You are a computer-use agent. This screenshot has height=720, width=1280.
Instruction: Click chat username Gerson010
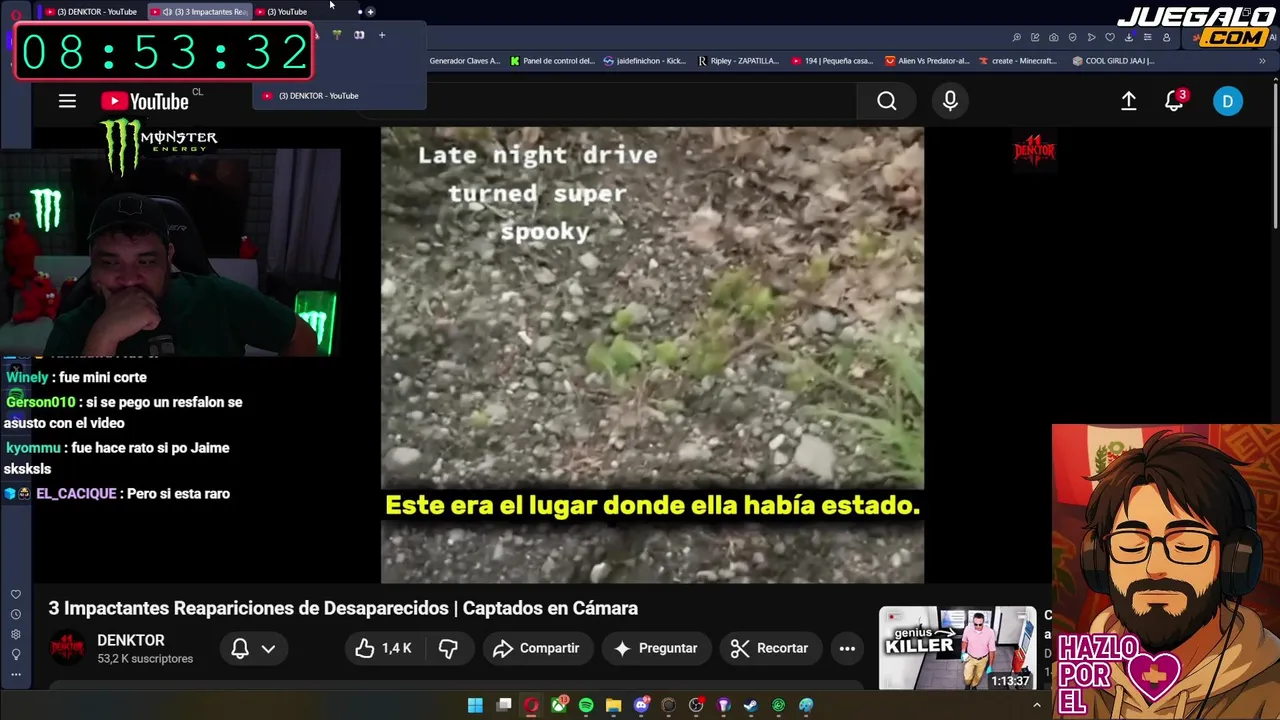coord(41,402)
